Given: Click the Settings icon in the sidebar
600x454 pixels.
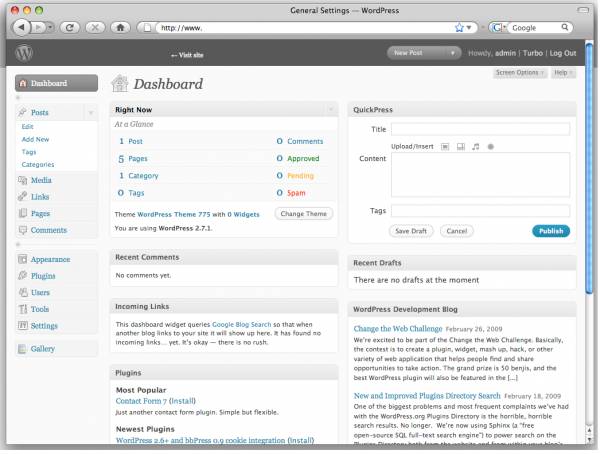Looking at the screenshot, I should pos(23,326).
